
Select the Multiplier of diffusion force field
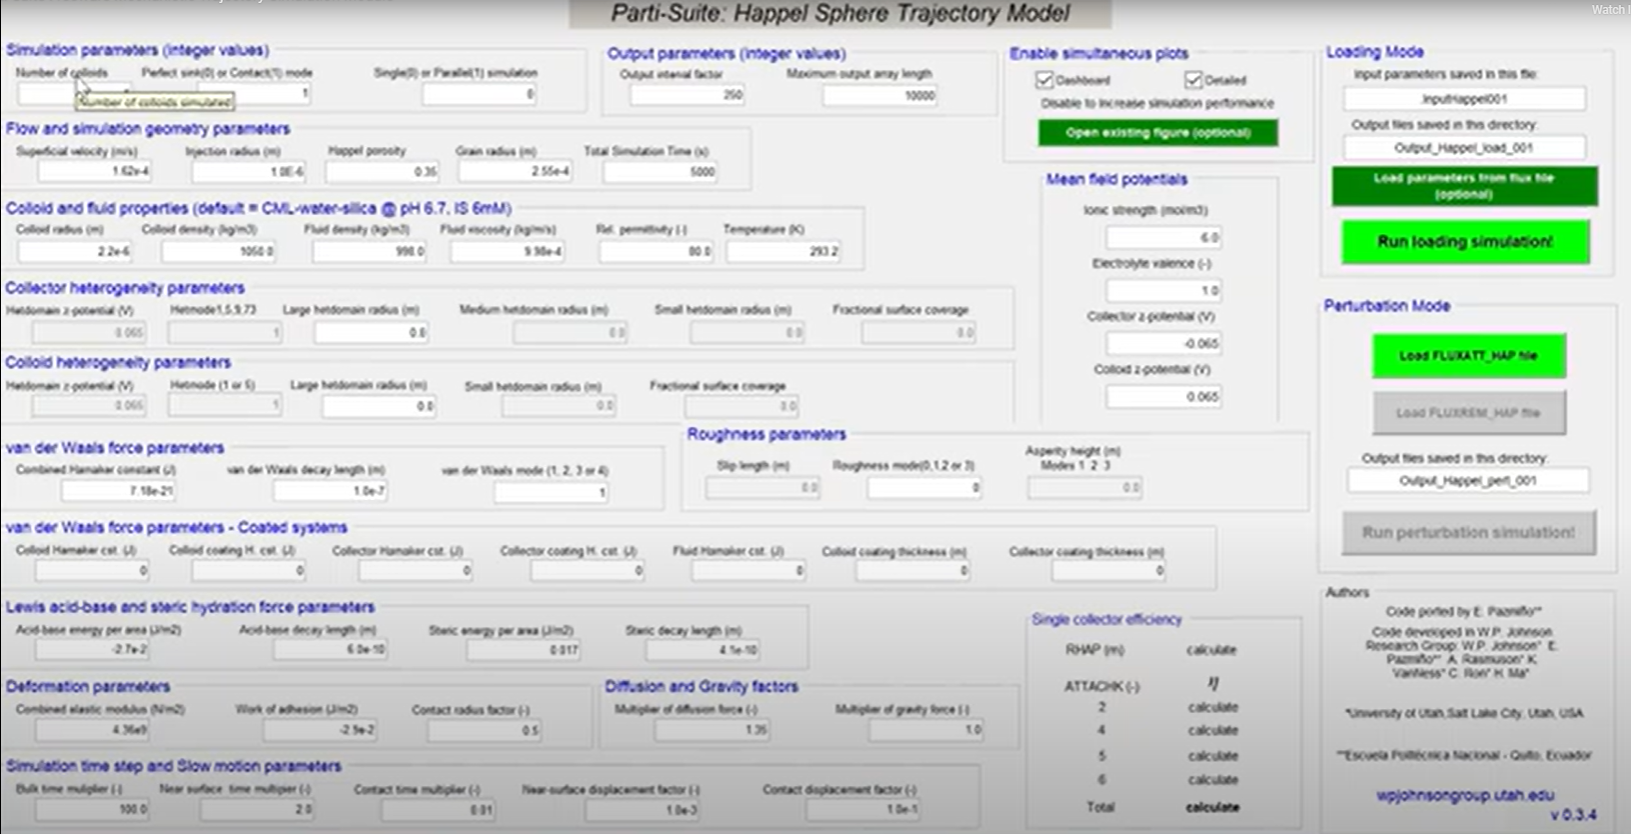pyautogui.click(x=713, y=730)
